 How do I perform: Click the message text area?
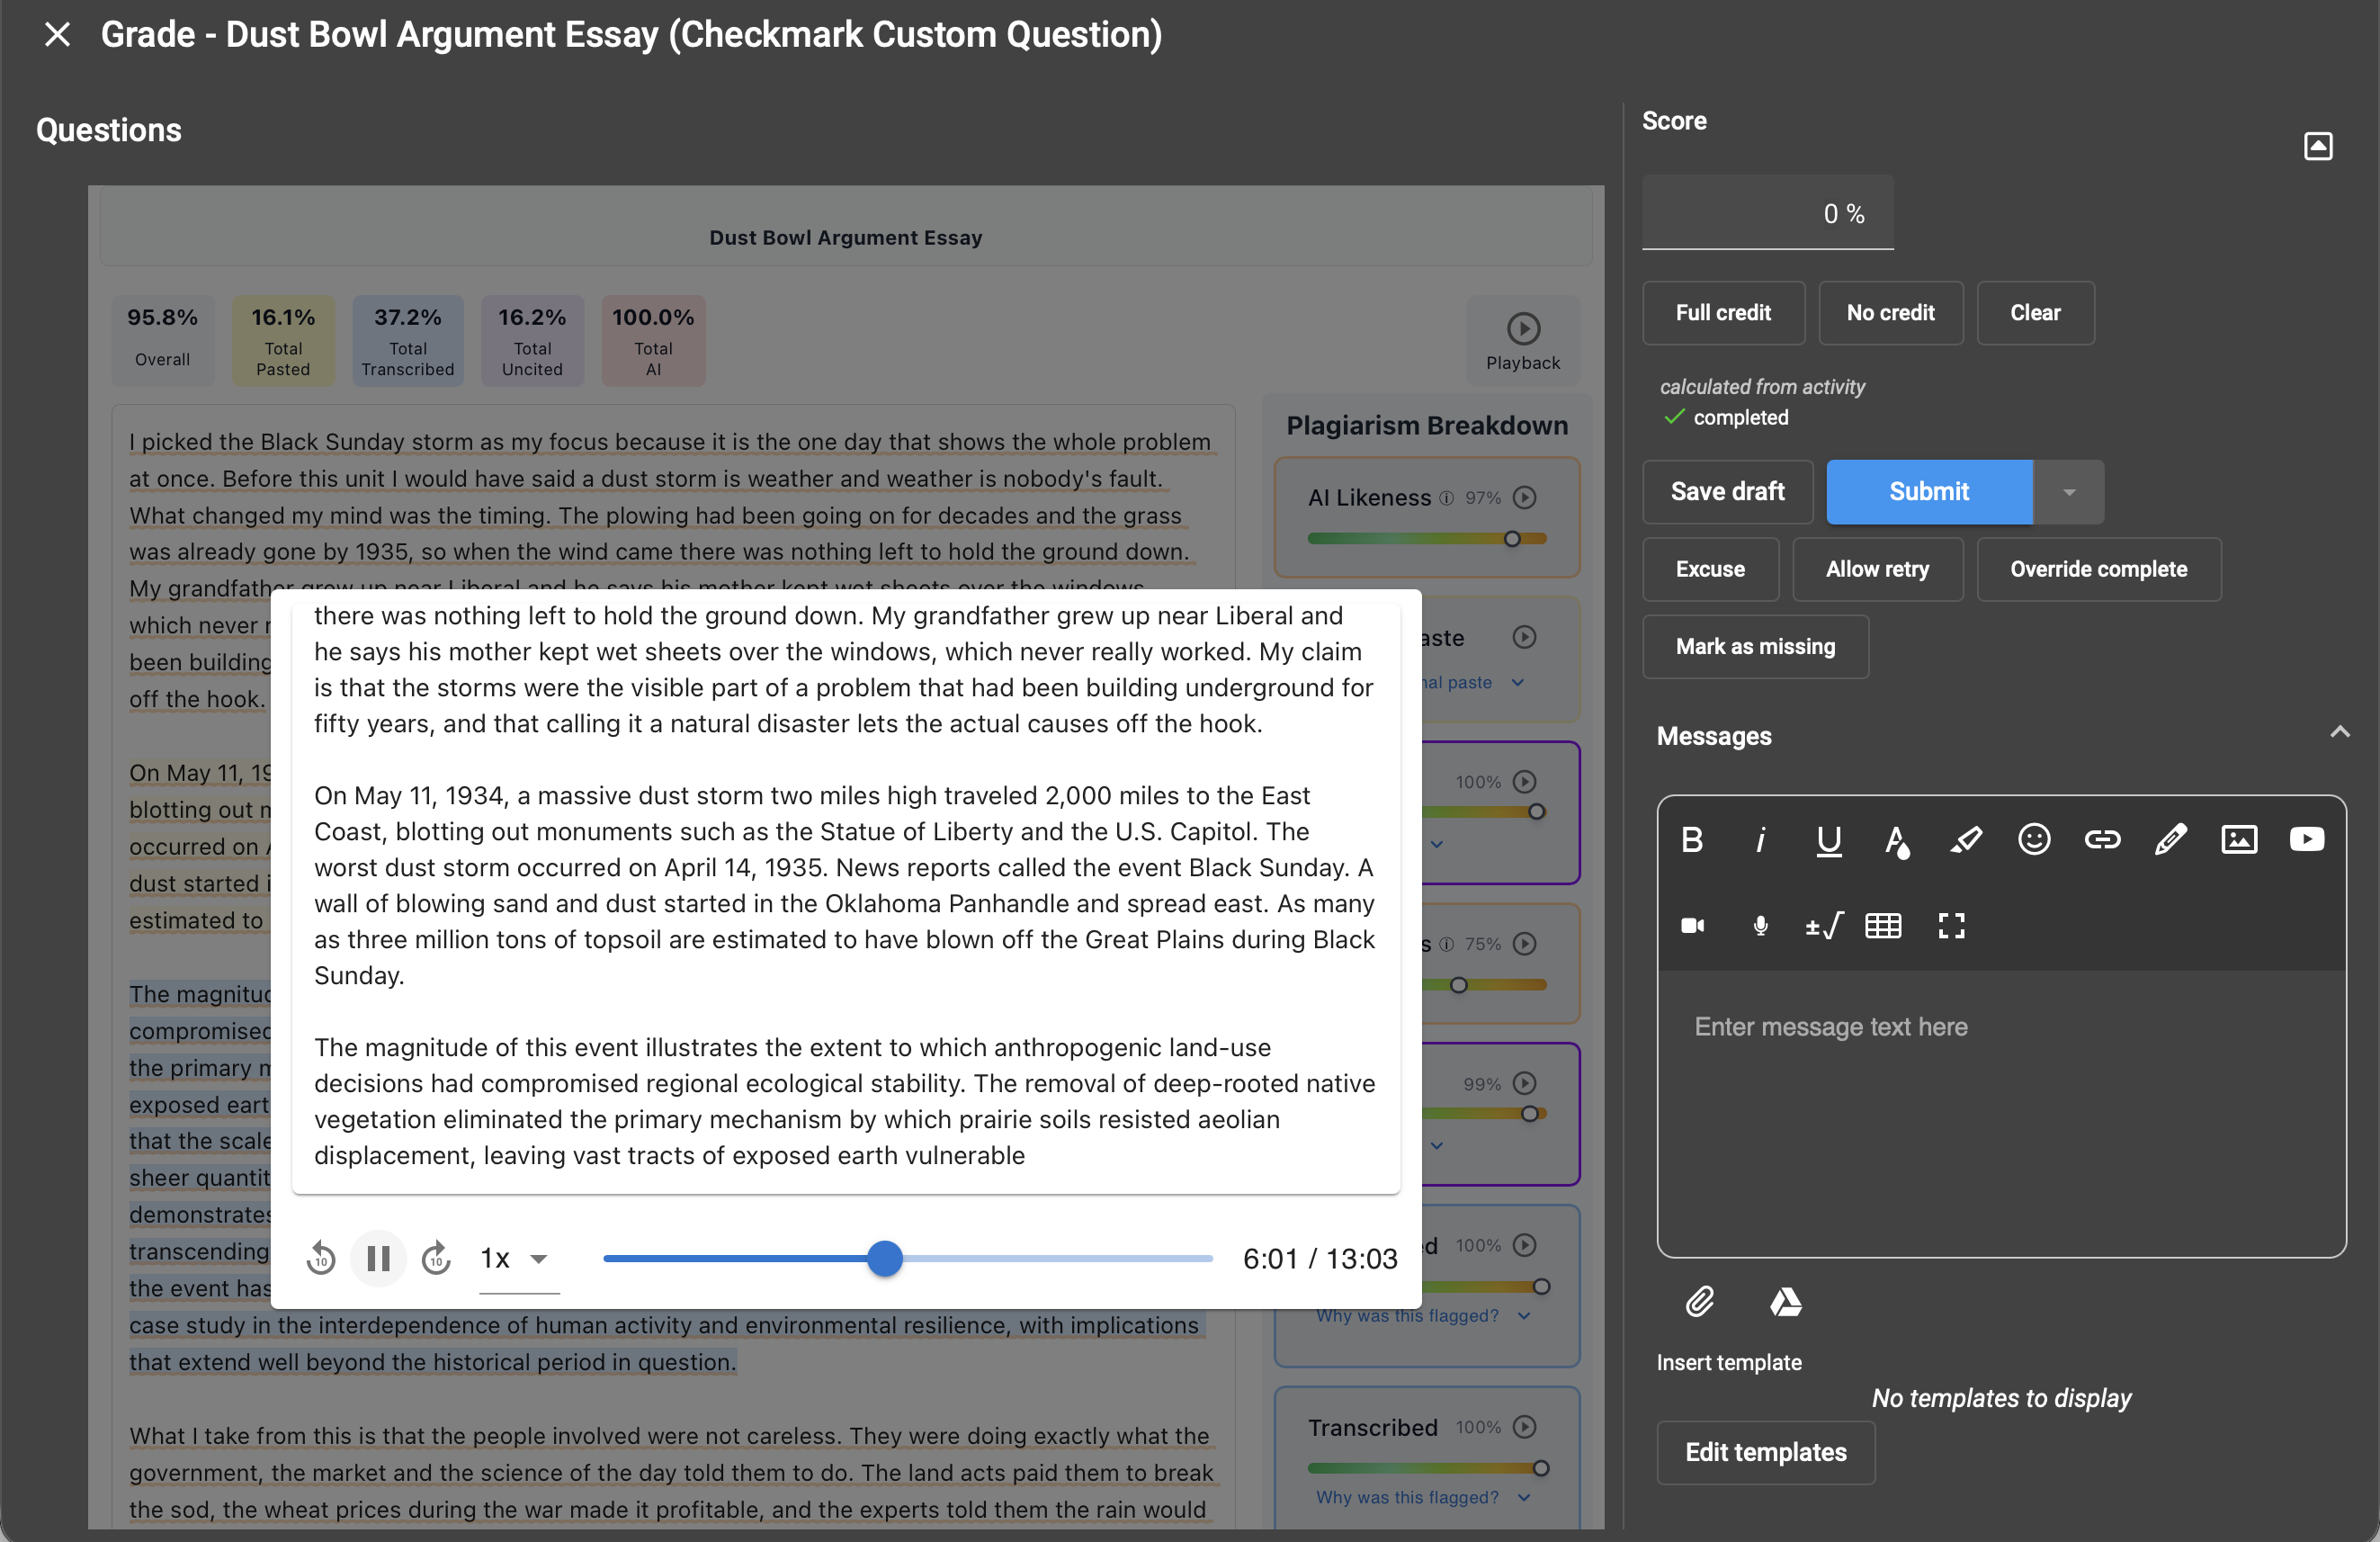click(x=2001, y=1113)
